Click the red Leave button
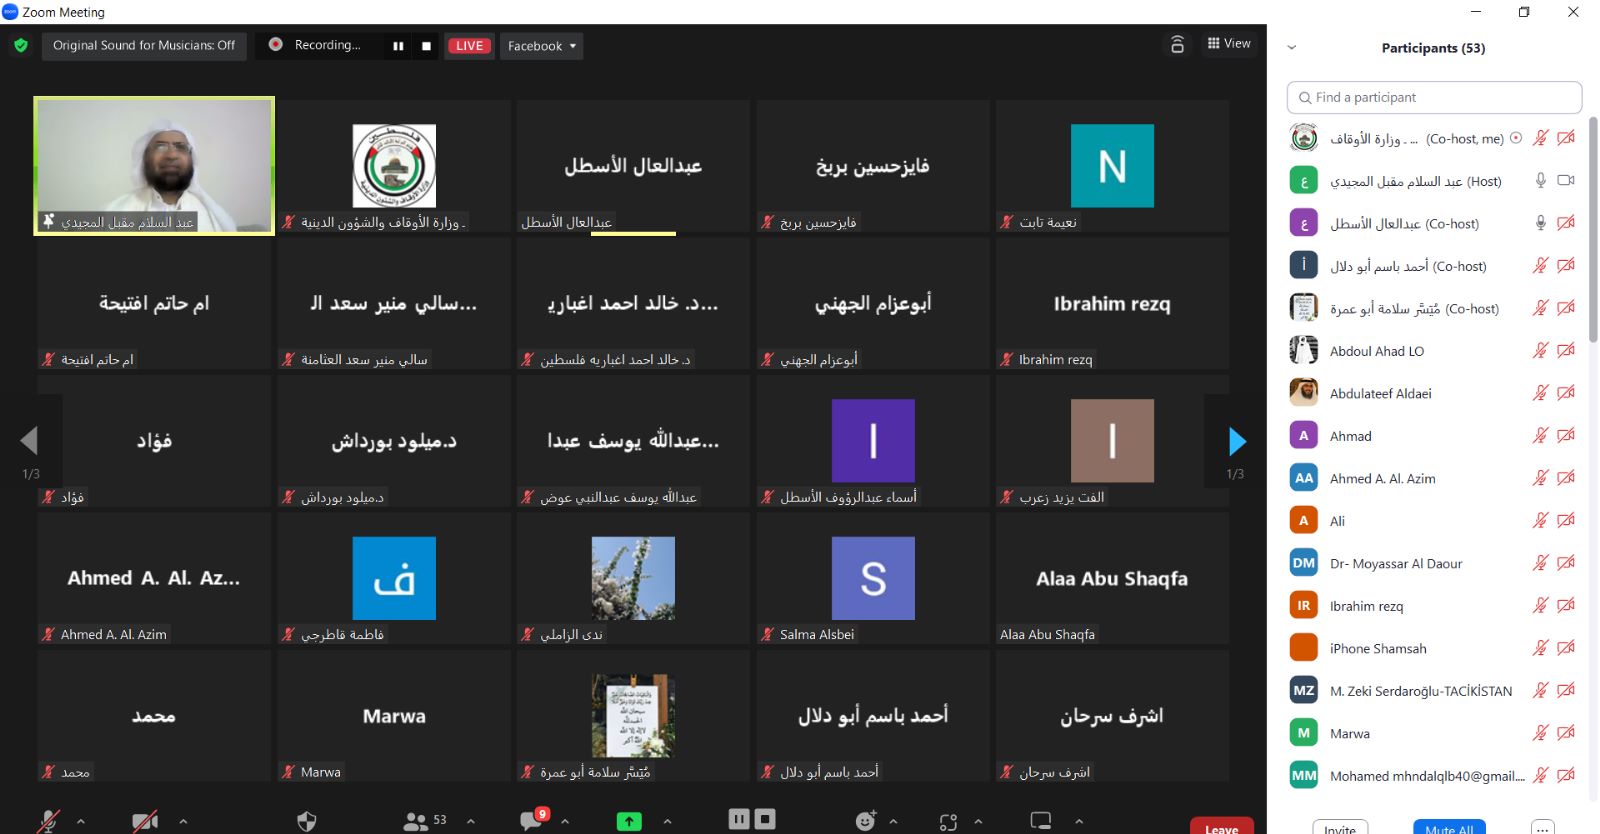Image resolution: width=1600 pixels, height=834 pixels. point(1221,827)
